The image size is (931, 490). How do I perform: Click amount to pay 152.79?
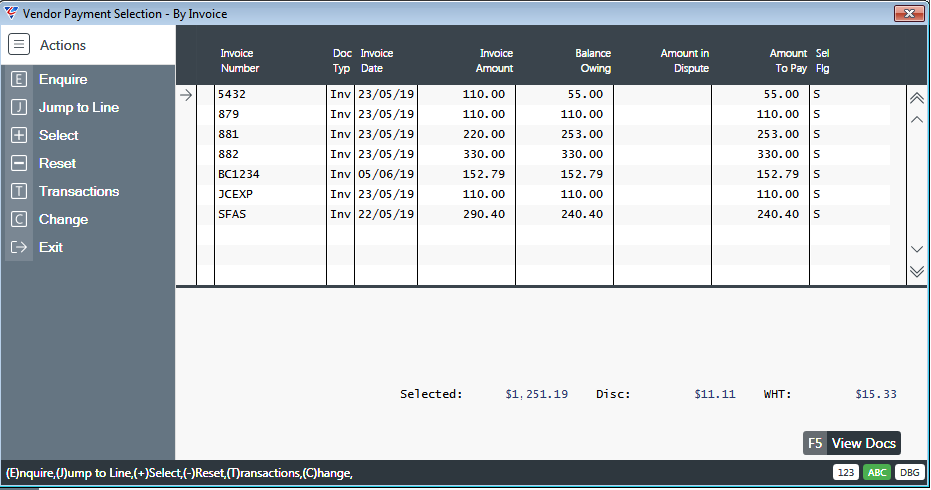(x=778, y=174)
